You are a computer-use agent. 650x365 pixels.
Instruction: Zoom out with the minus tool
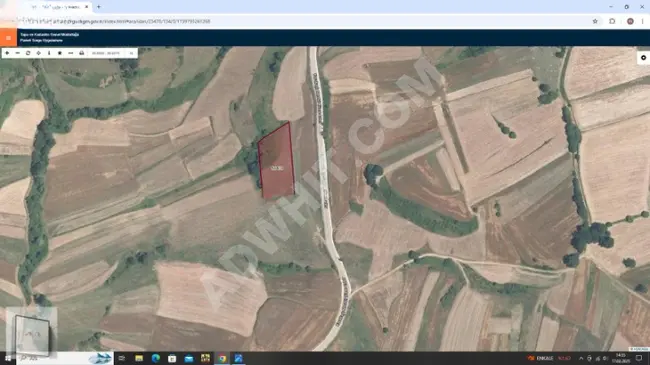pyautogui.click(x=17, y=53)
